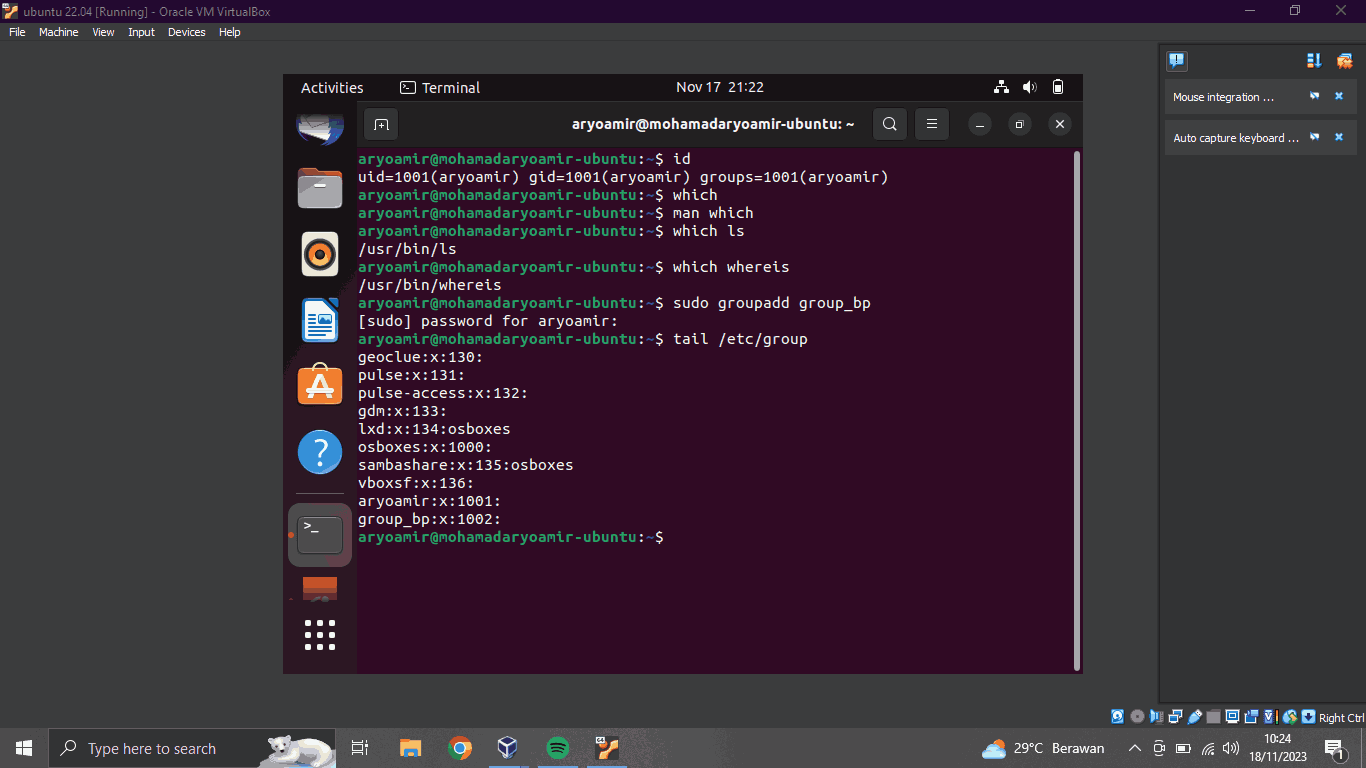Click the wired network icon in Ubuntu top bar
1366x768 pixels.
(1001, 87)
